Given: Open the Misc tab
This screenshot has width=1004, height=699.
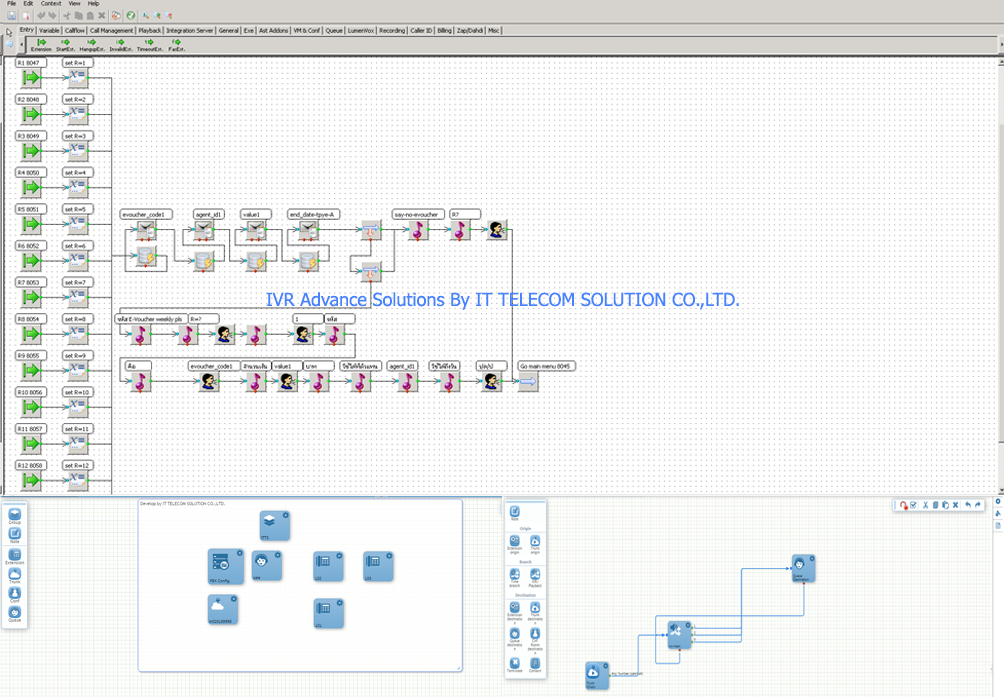Looking at the screenshot, I should click(494, 30).
